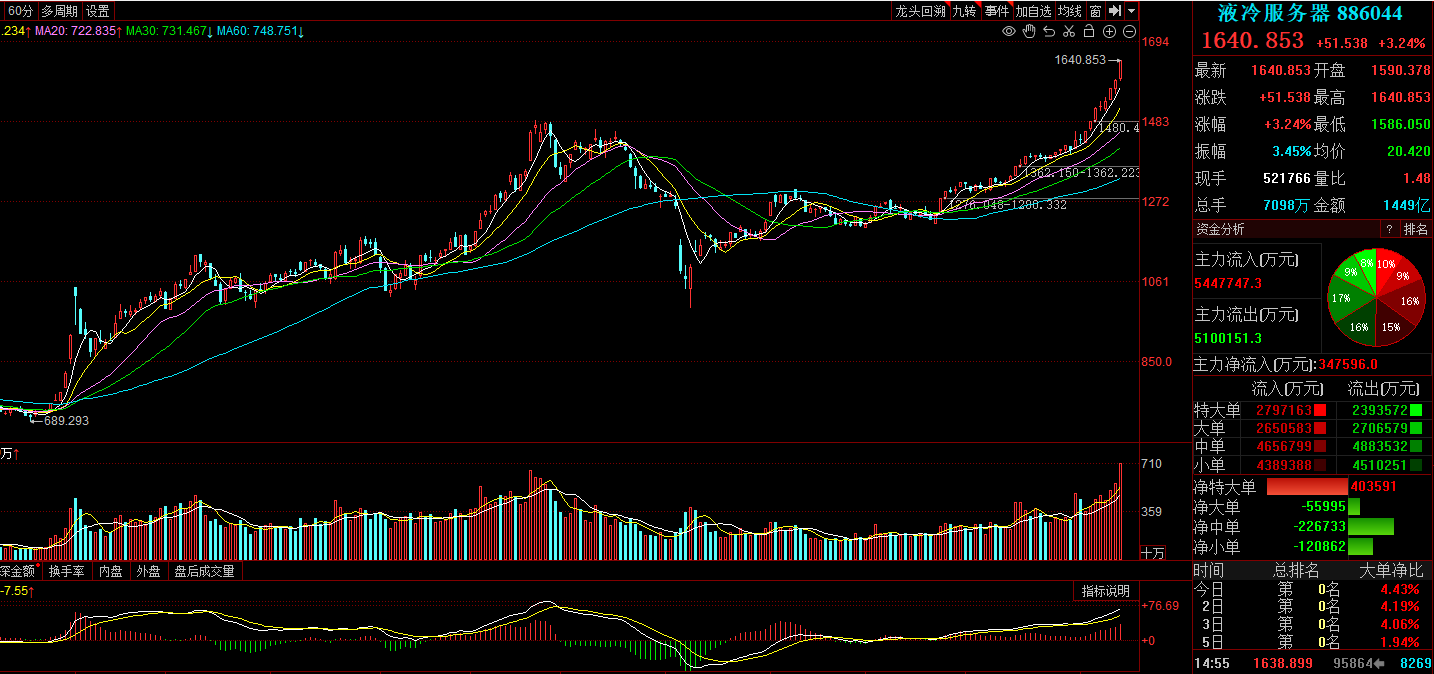Switch to 内盘 tab
1434x674 pixels.
click(x=110, y=571)
